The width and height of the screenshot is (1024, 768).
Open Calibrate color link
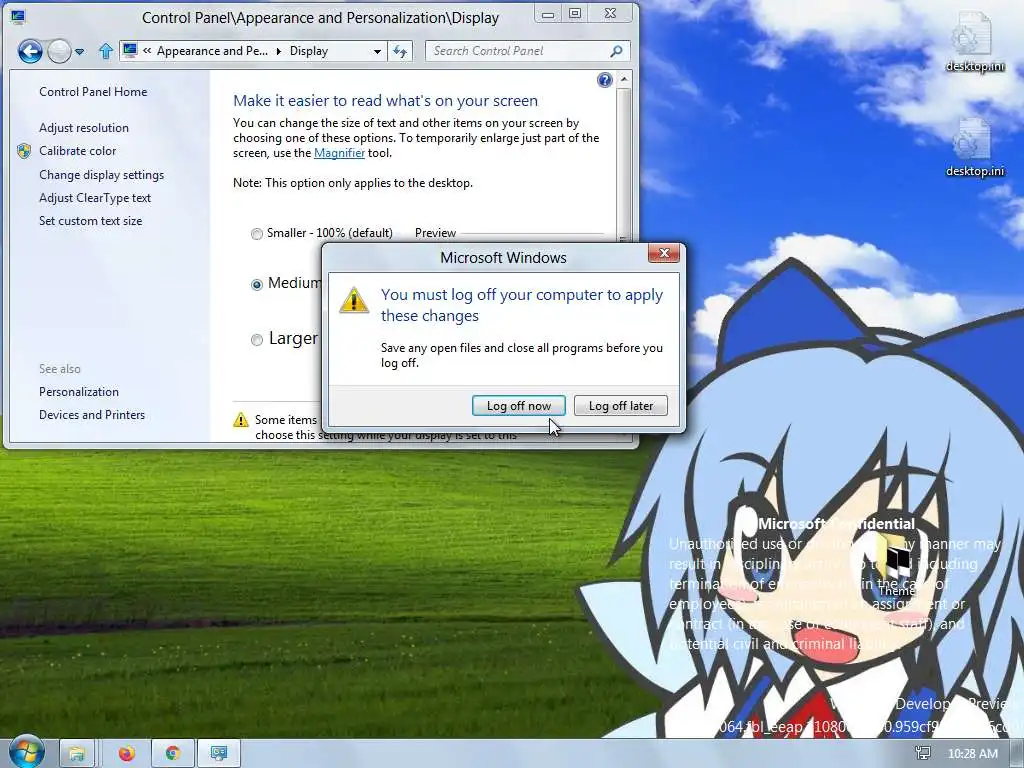[x=78, y=151]
